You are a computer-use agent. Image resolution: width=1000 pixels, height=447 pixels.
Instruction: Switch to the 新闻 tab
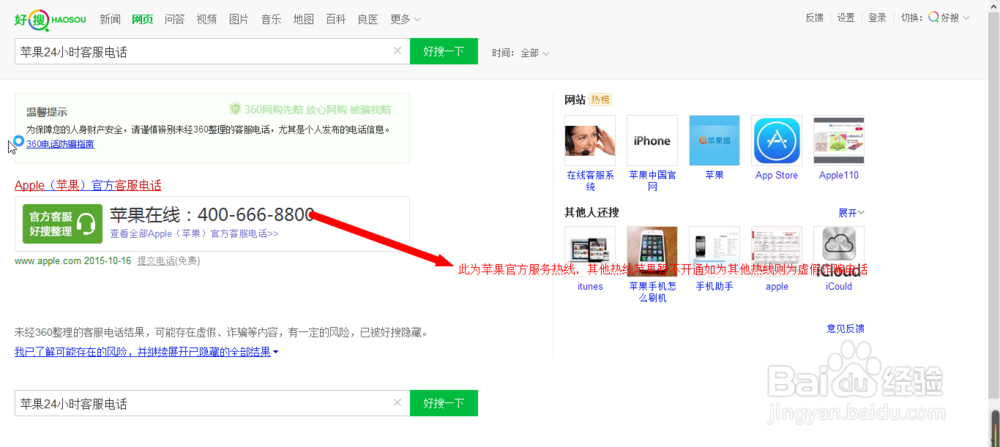tap(110, 19)
